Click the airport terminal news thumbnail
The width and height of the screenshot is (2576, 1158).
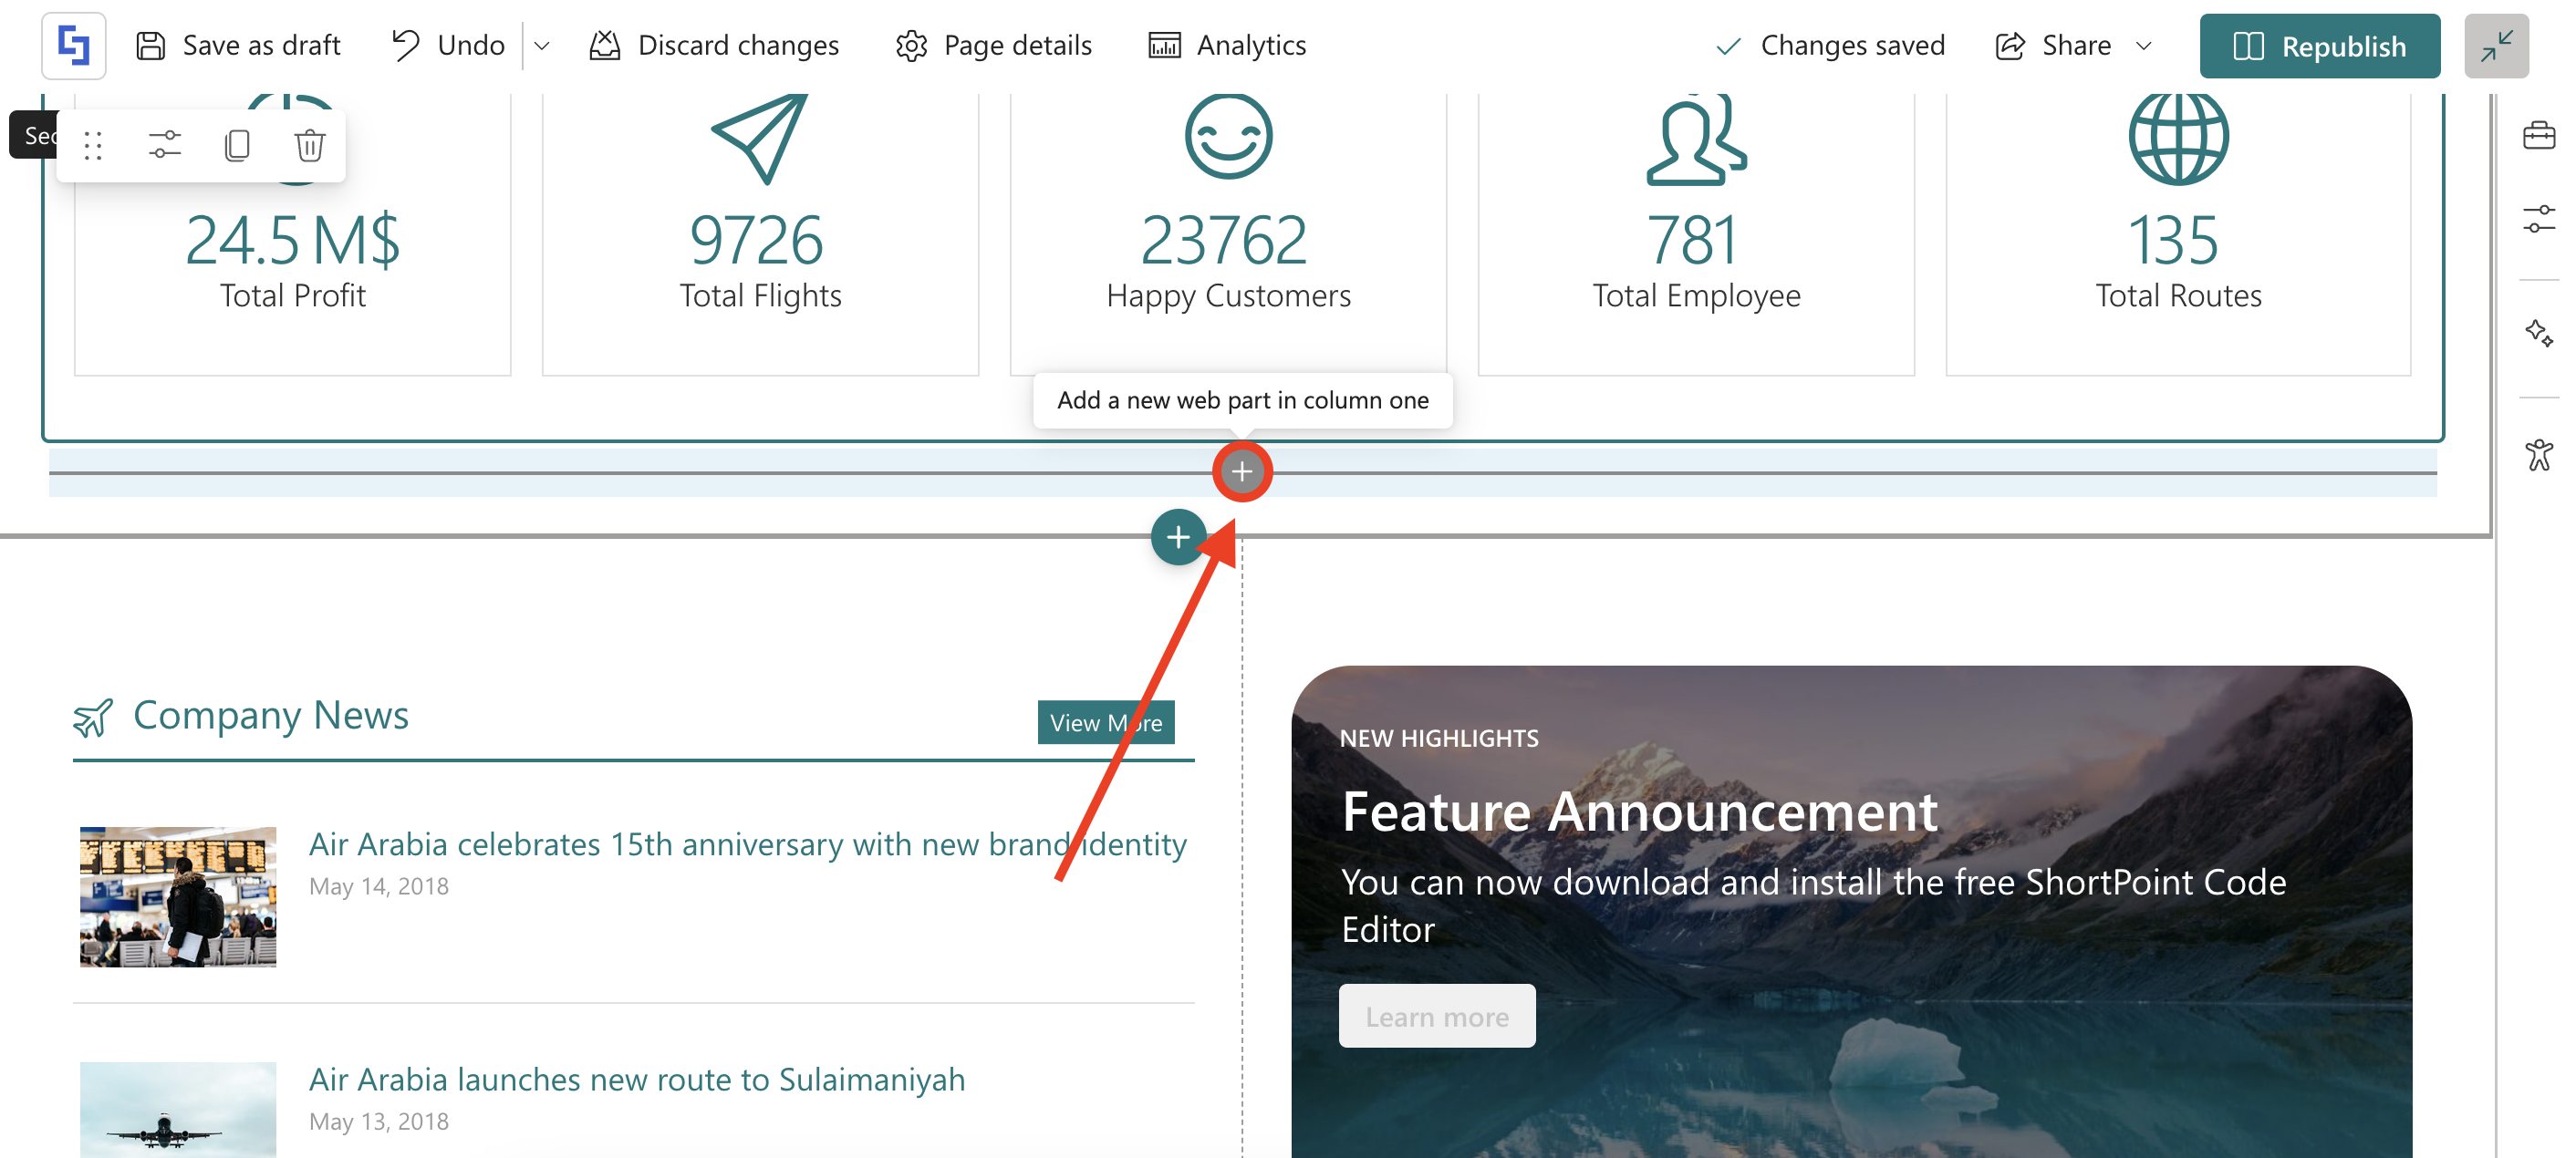point(178,896)
